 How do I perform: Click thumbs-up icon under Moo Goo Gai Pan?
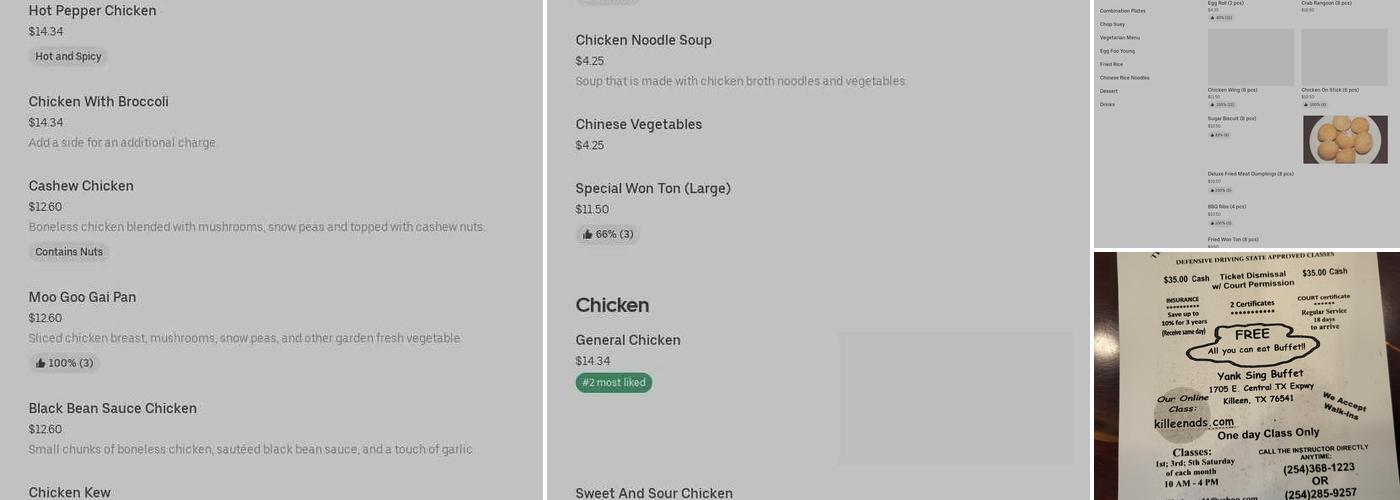pos(41,363)
